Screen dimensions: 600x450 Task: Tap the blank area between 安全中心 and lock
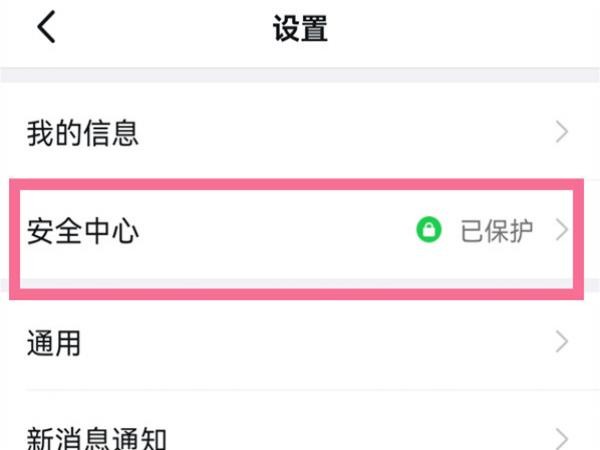277,231
